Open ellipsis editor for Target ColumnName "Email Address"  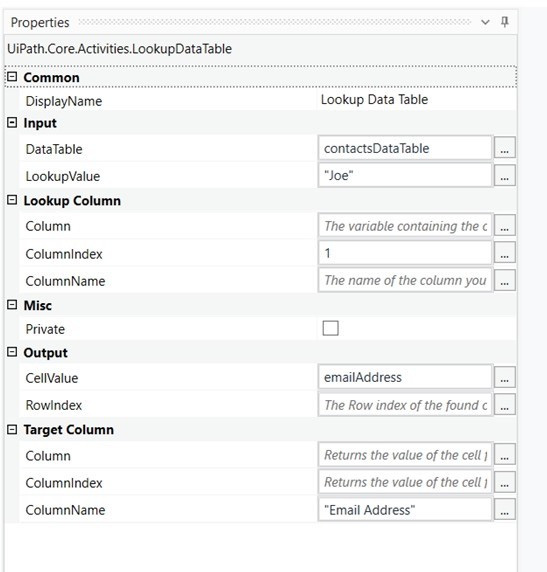tap(505, 509)
